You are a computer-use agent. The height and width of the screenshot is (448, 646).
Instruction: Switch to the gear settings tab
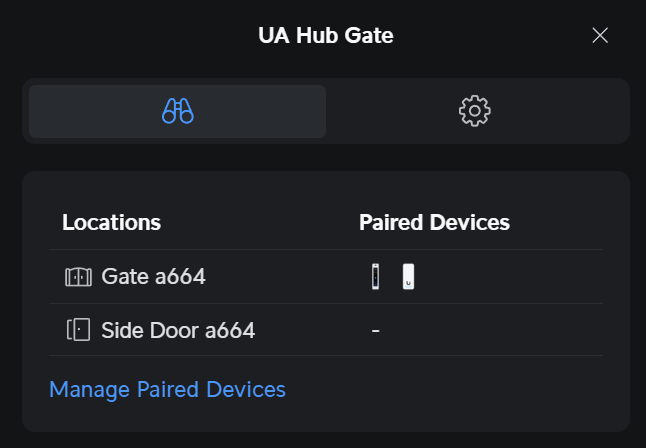pyautogui.click(x=475, y=111)
